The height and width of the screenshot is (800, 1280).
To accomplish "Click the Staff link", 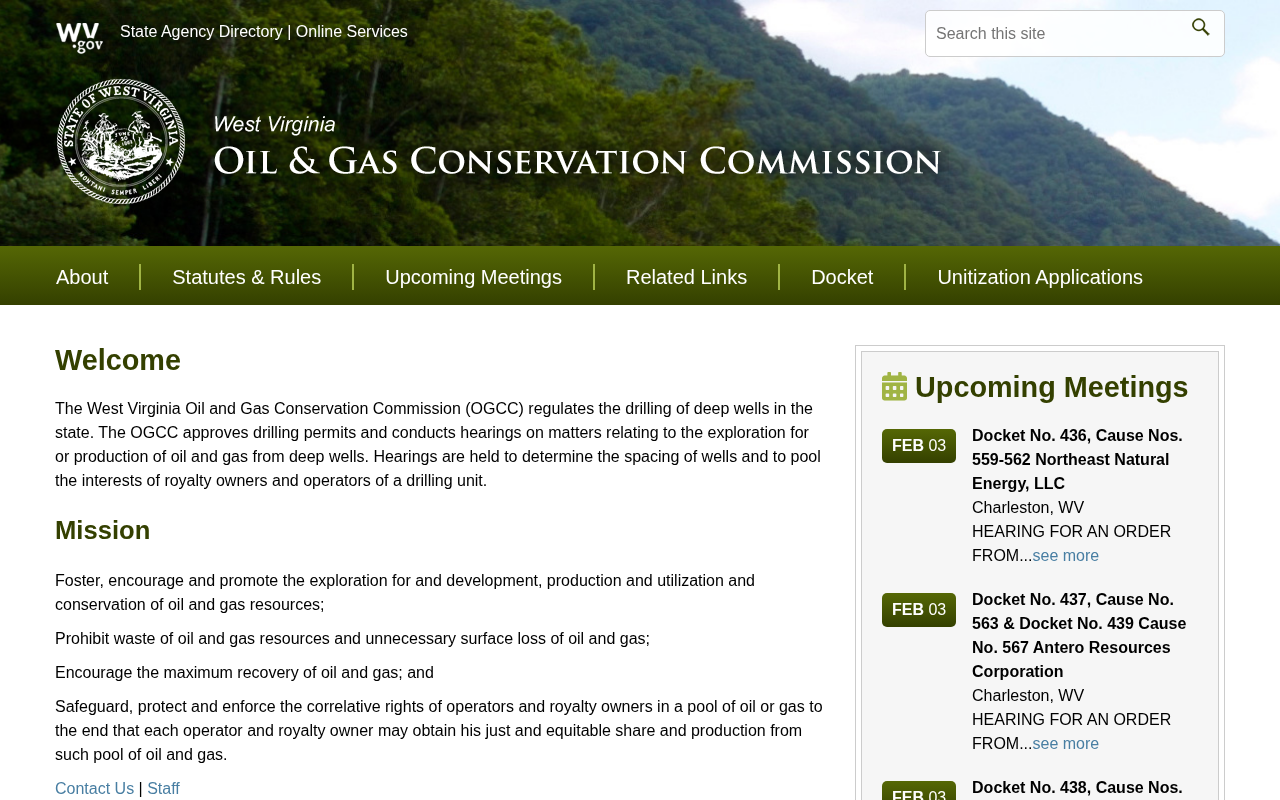I will 163,789.
